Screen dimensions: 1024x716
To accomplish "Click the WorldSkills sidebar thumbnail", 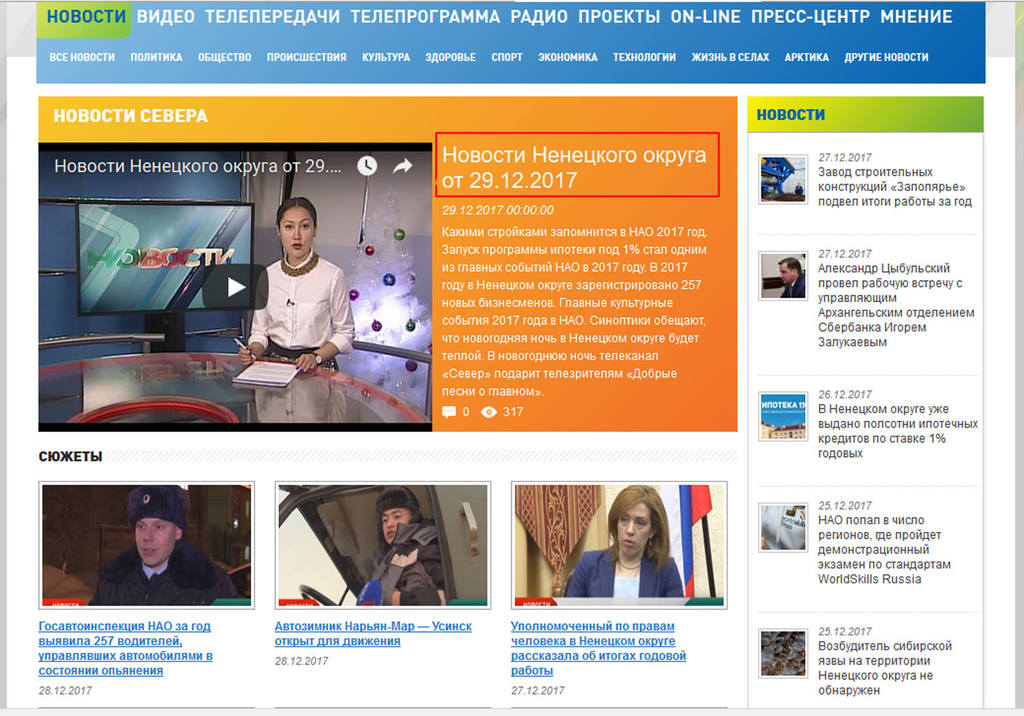I will tap(783, 527).
